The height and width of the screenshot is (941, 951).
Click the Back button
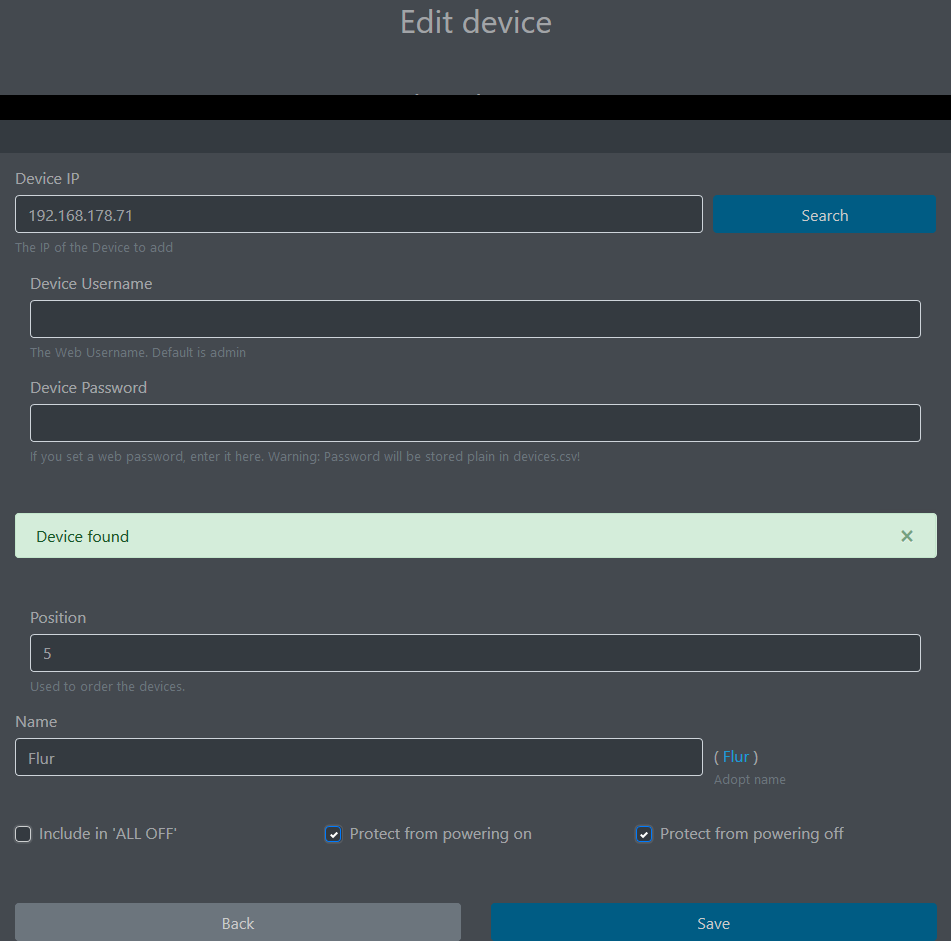coord(237,922)
